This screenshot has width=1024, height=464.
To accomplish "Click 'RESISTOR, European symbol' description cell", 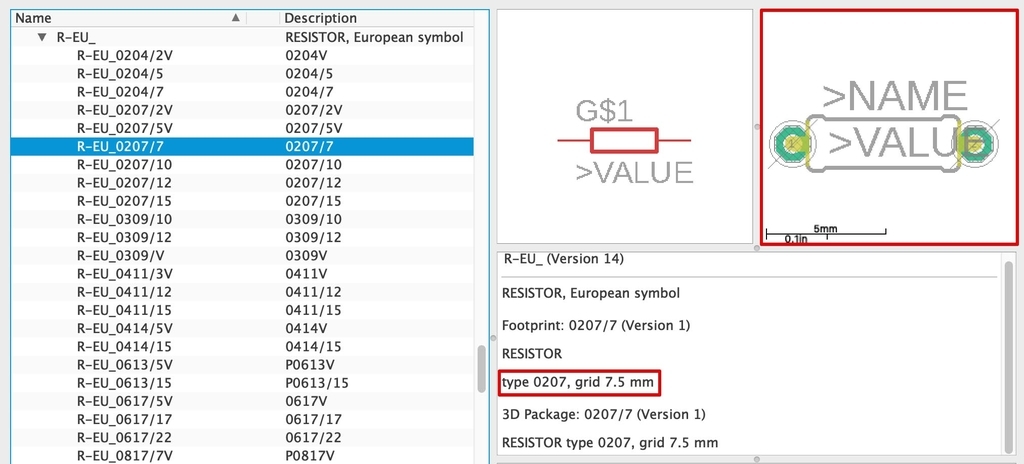I will (374, 37).
